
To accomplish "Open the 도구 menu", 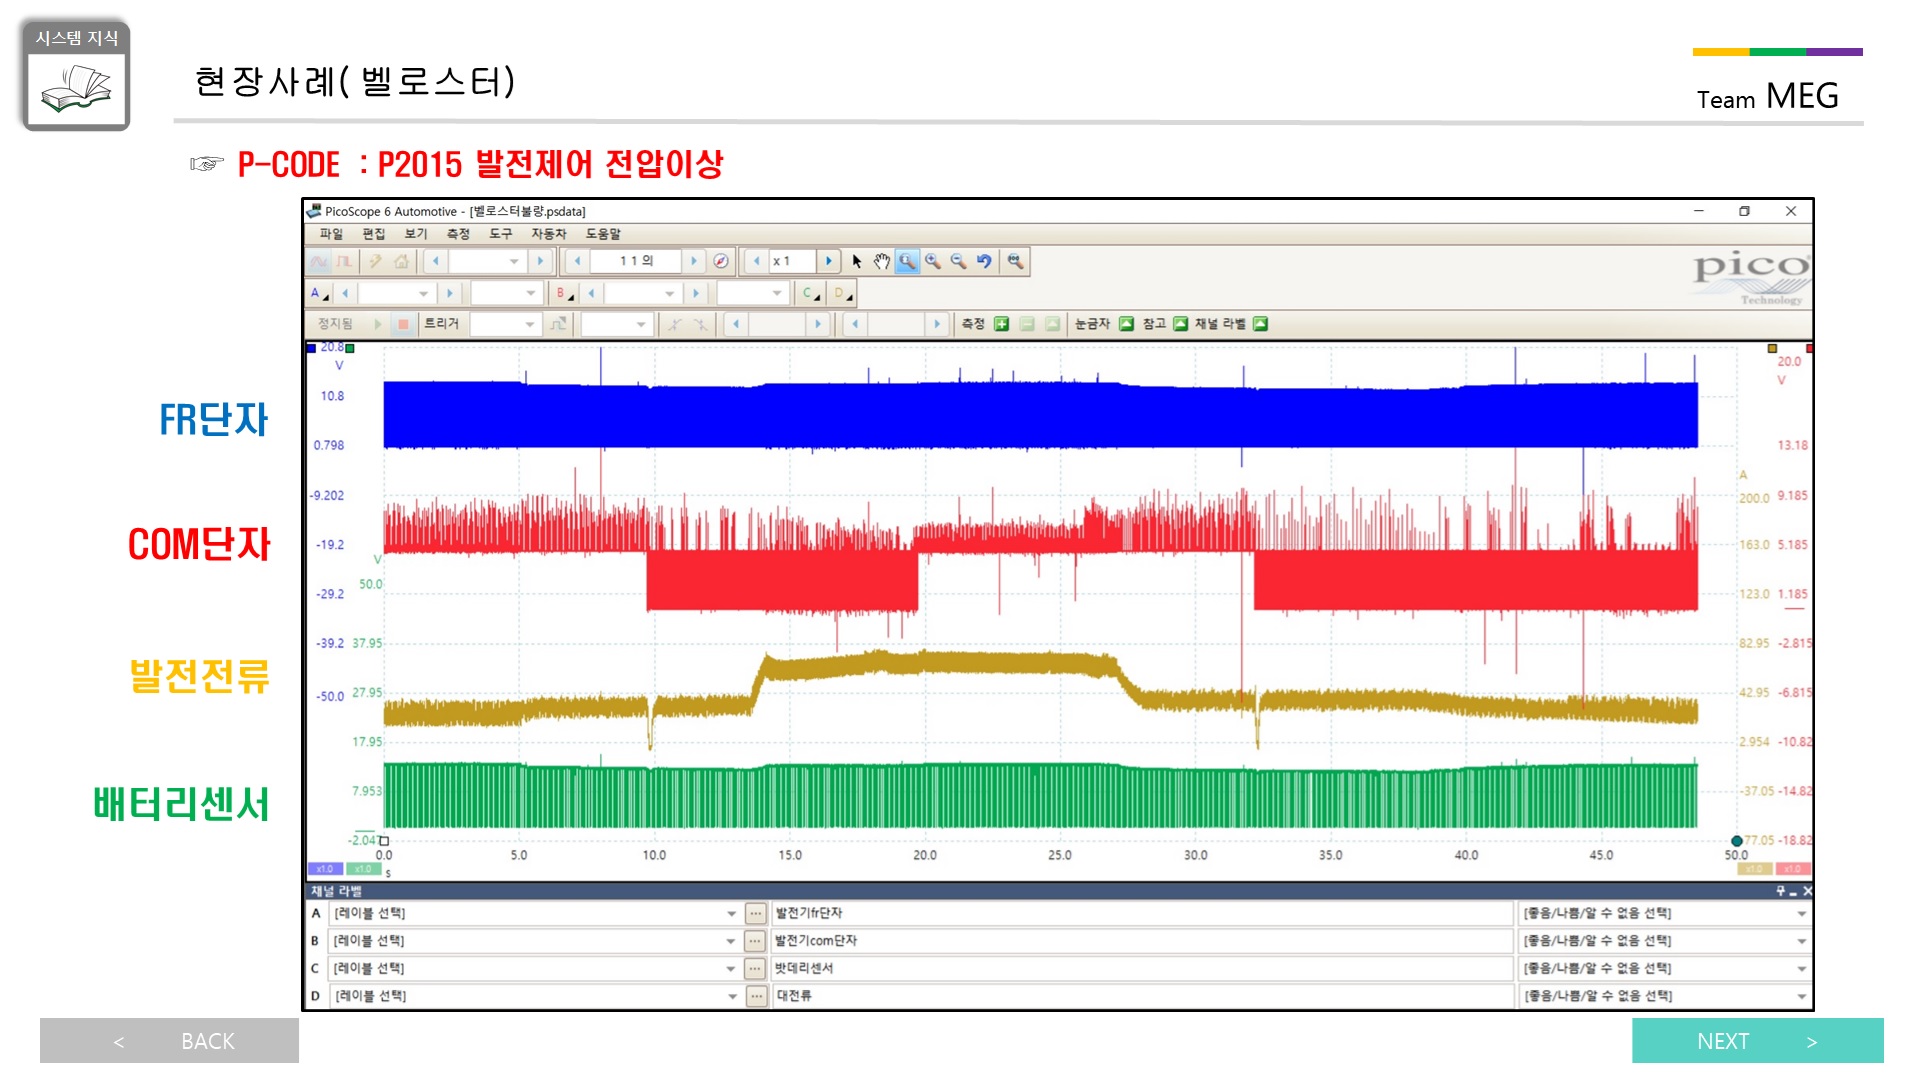I will pos(500,234).
